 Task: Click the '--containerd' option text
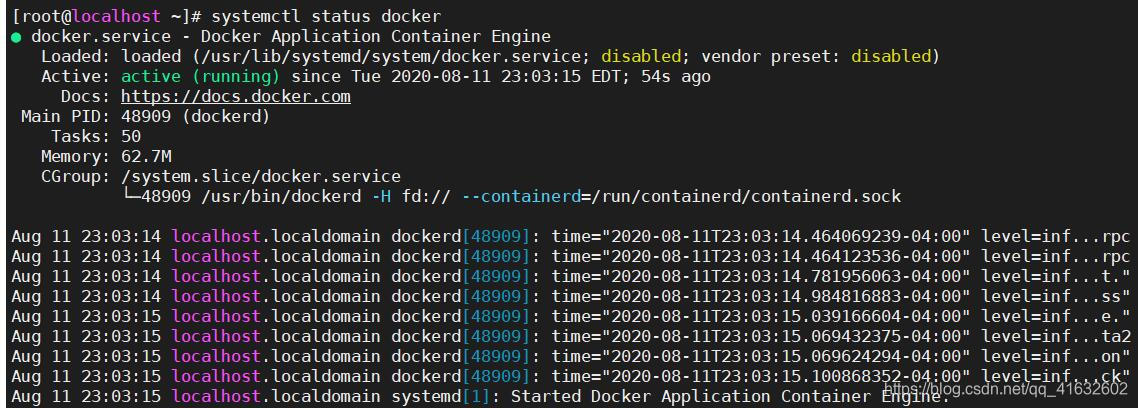520,196
